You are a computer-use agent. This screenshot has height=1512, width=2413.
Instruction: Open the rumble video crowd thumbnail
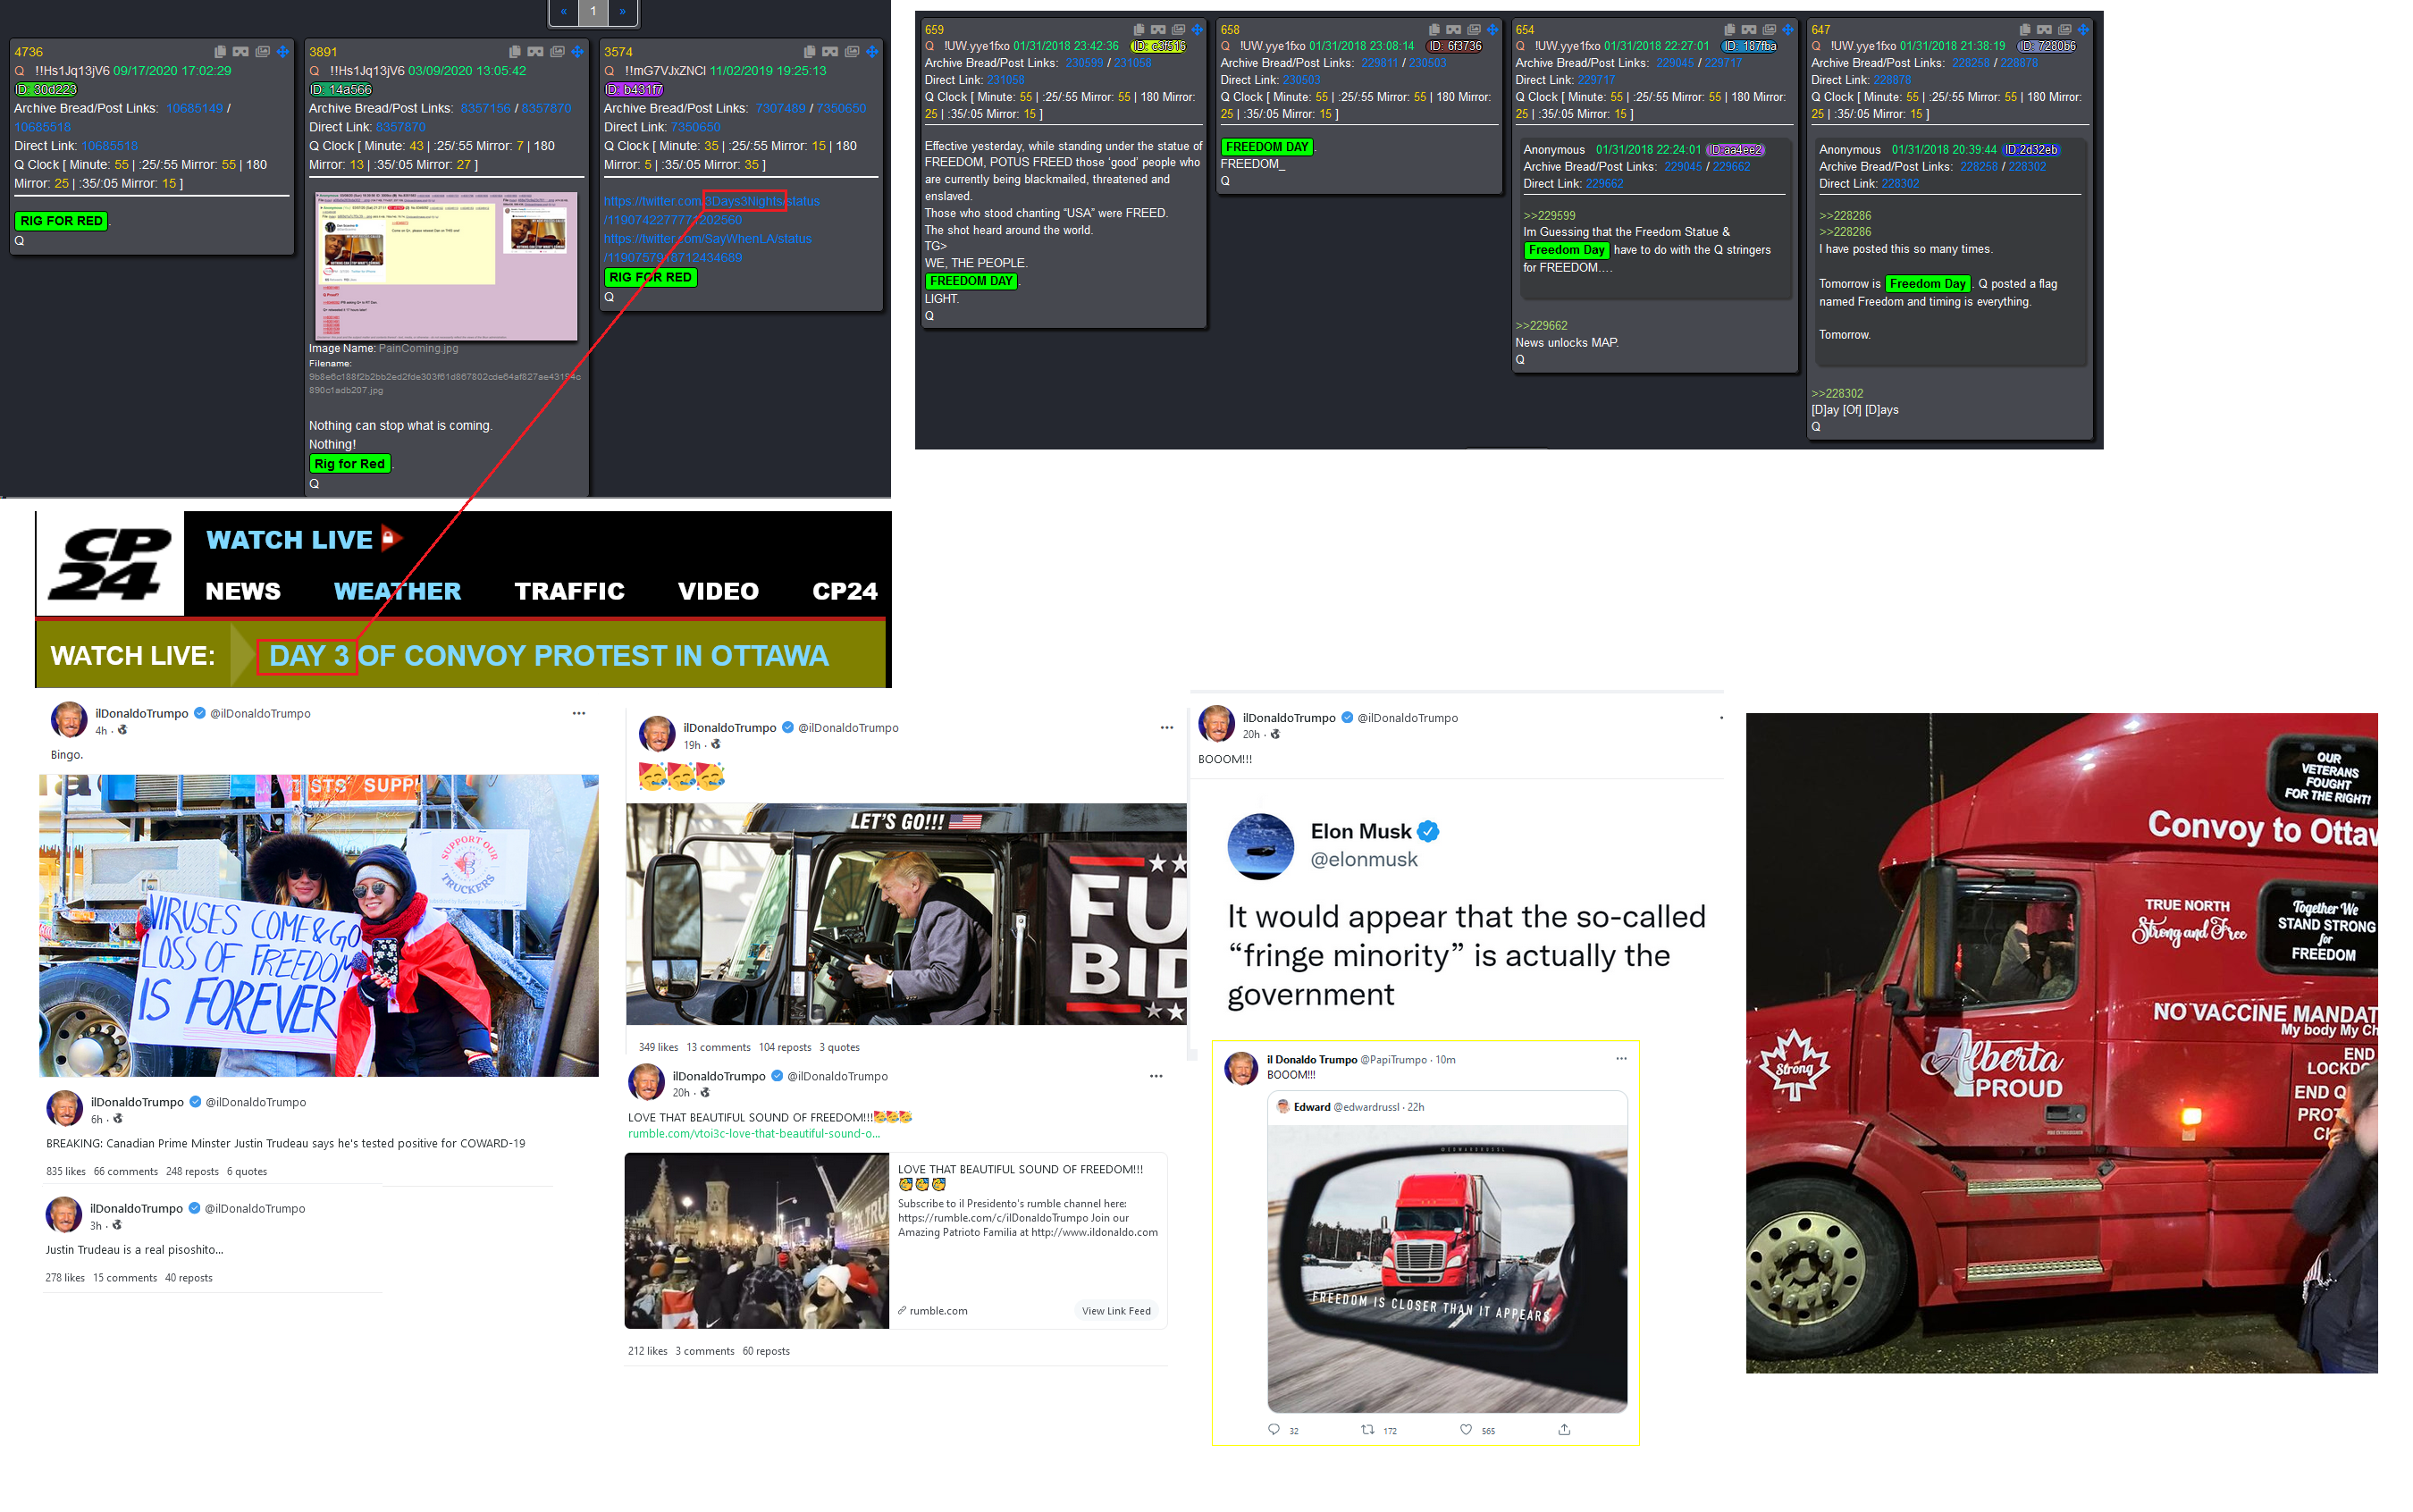(x=757, y=1241)
